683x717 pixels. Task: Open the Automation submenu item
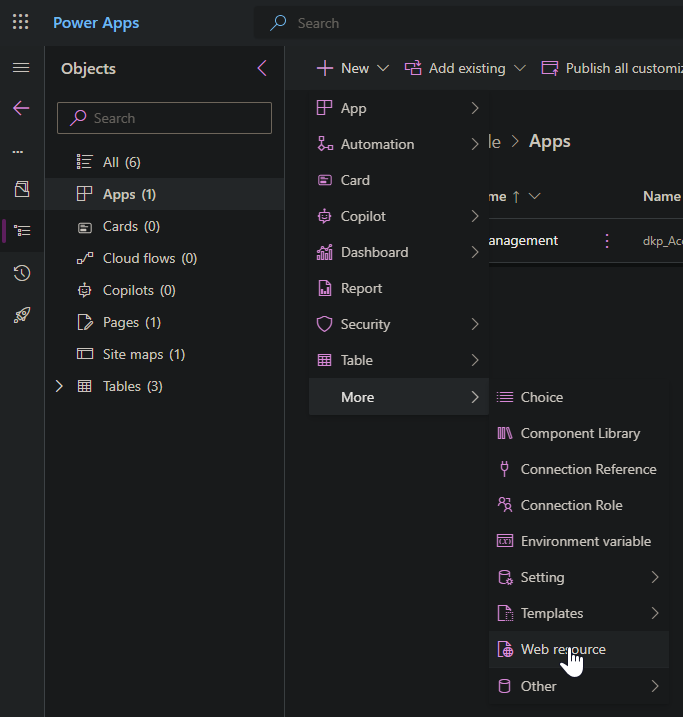coord(399,144)
